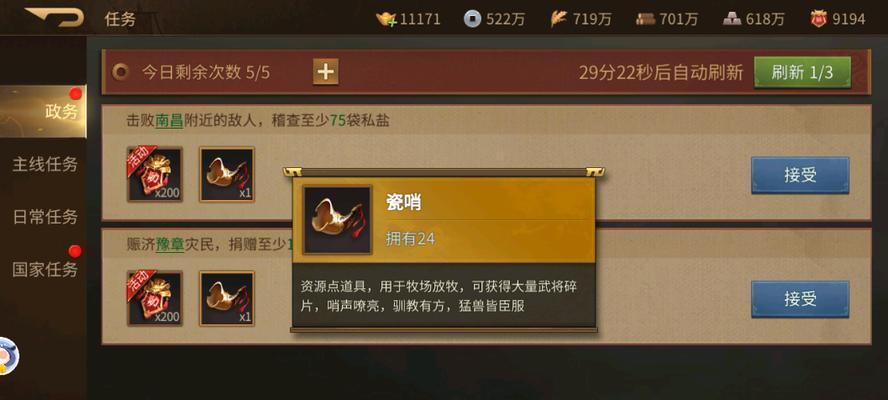
Task: Click the wood resource icon
Action: 645,19
